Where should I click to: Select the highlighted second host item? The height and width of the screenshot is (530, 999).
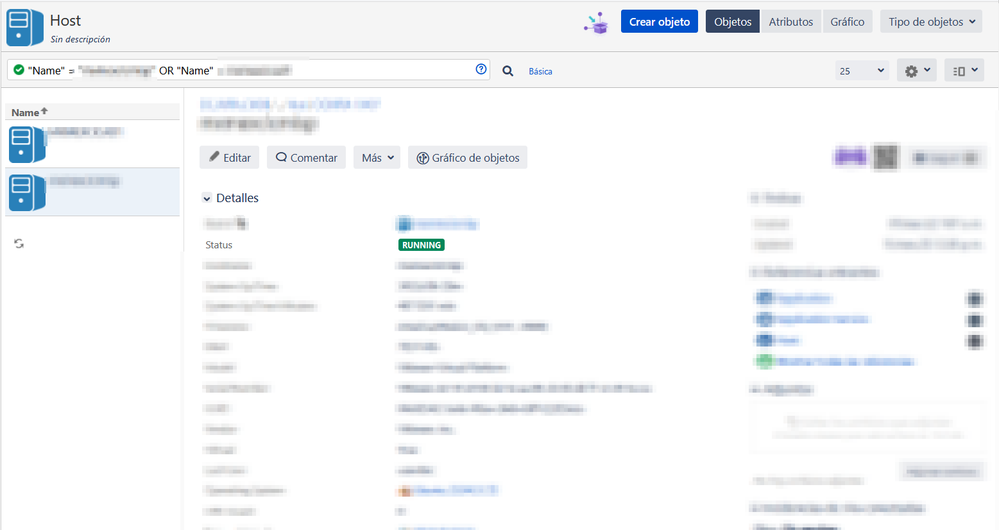(92, 192)
